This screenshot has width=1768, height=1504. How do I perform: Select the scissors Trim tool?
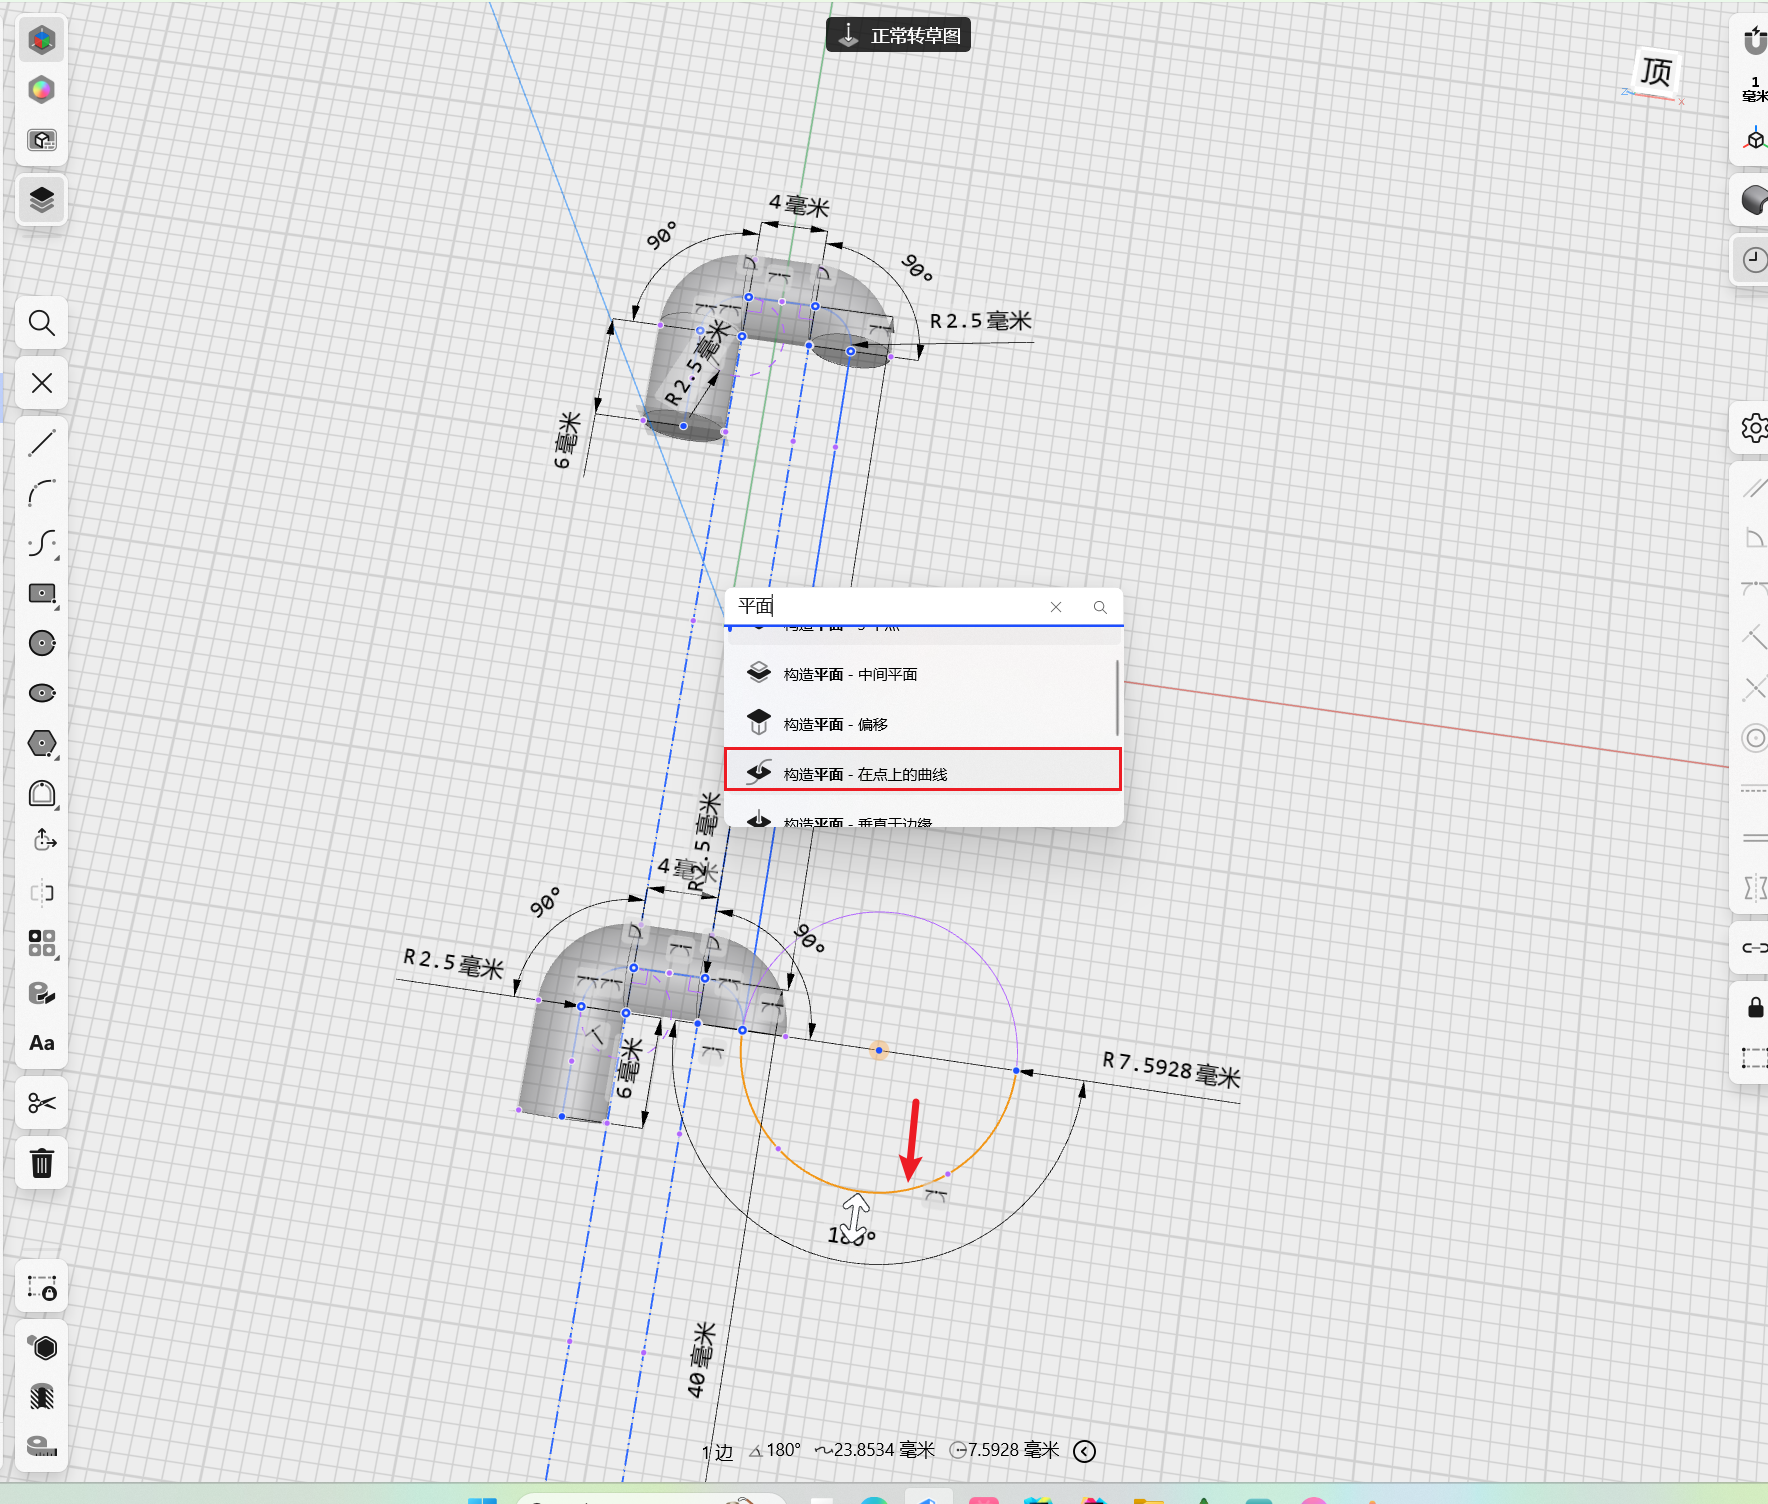pyautogui.click(x=42, y=1103)
